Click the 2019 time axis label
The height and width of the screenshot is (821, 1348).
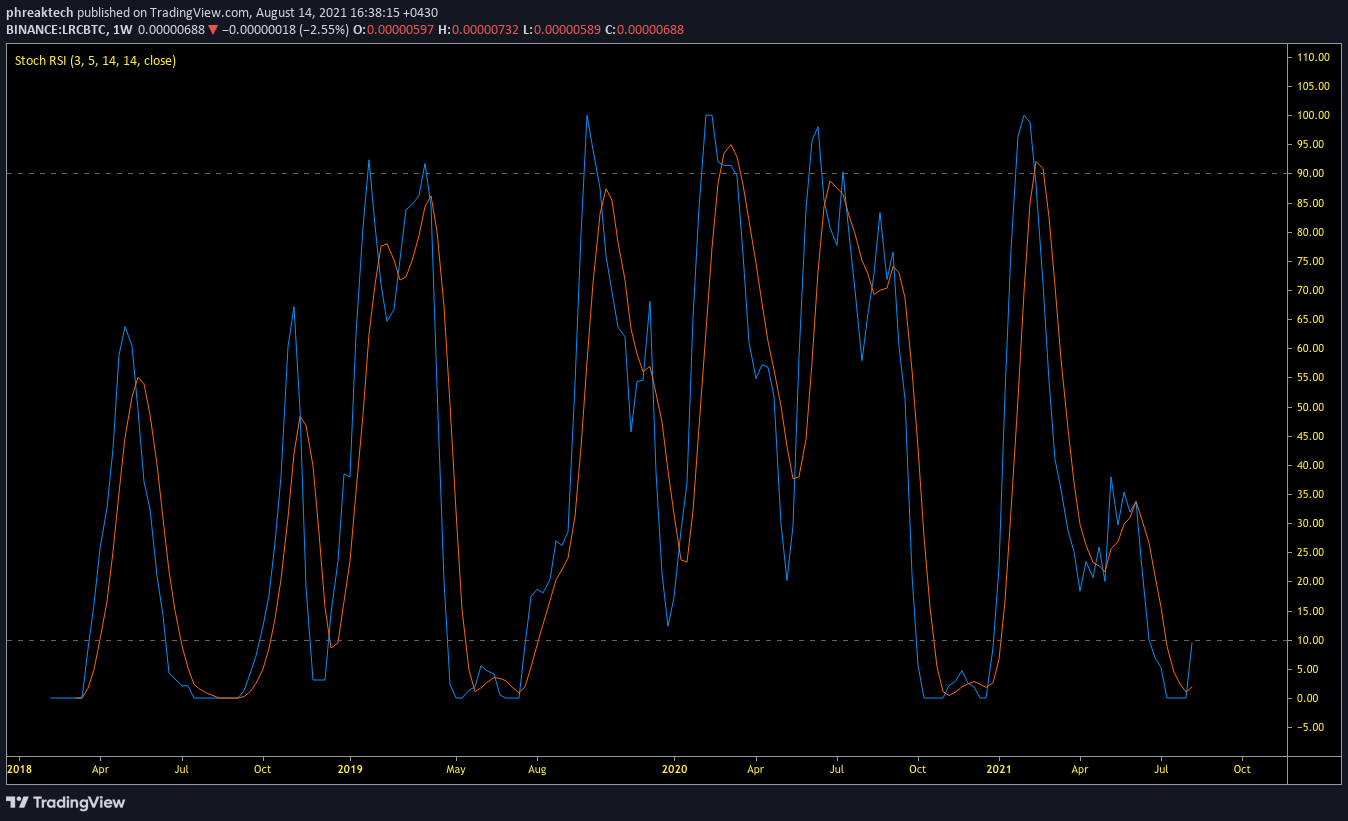[x=350, y=770]
